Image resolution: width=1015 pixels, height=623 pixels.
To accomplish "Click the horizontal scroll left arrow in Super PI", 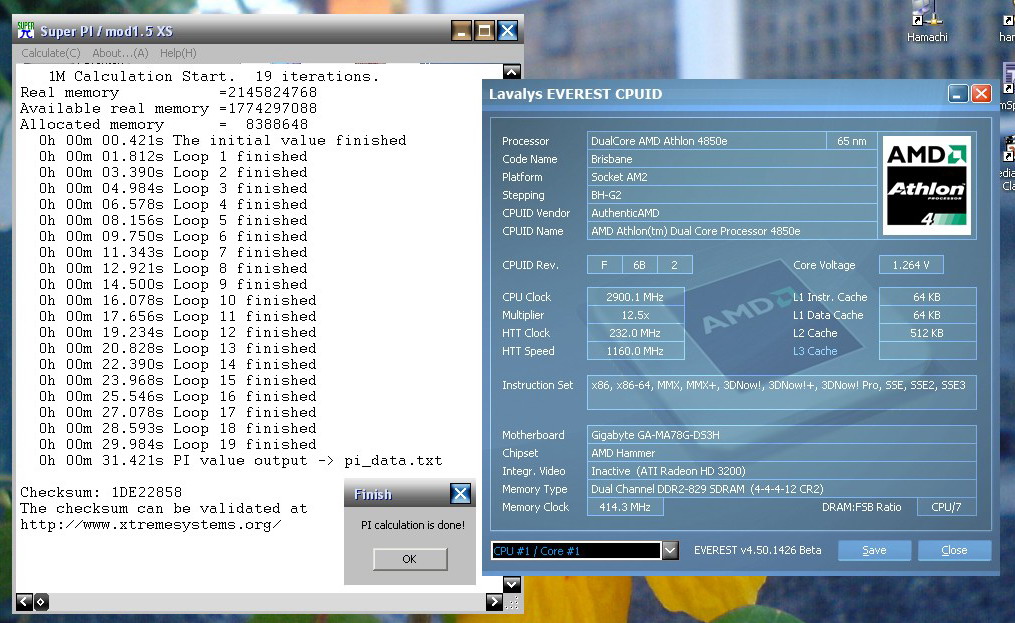I will [24, 602].
